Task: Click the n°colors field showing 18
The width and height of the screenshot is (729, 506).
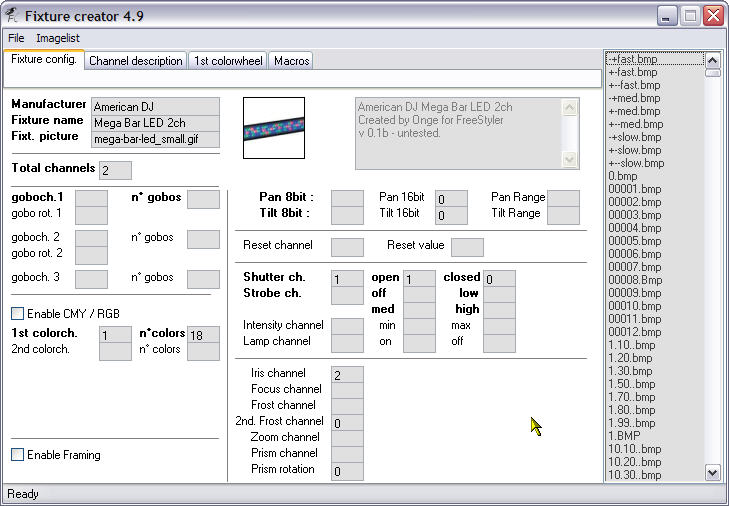Action: pos(203,335)
